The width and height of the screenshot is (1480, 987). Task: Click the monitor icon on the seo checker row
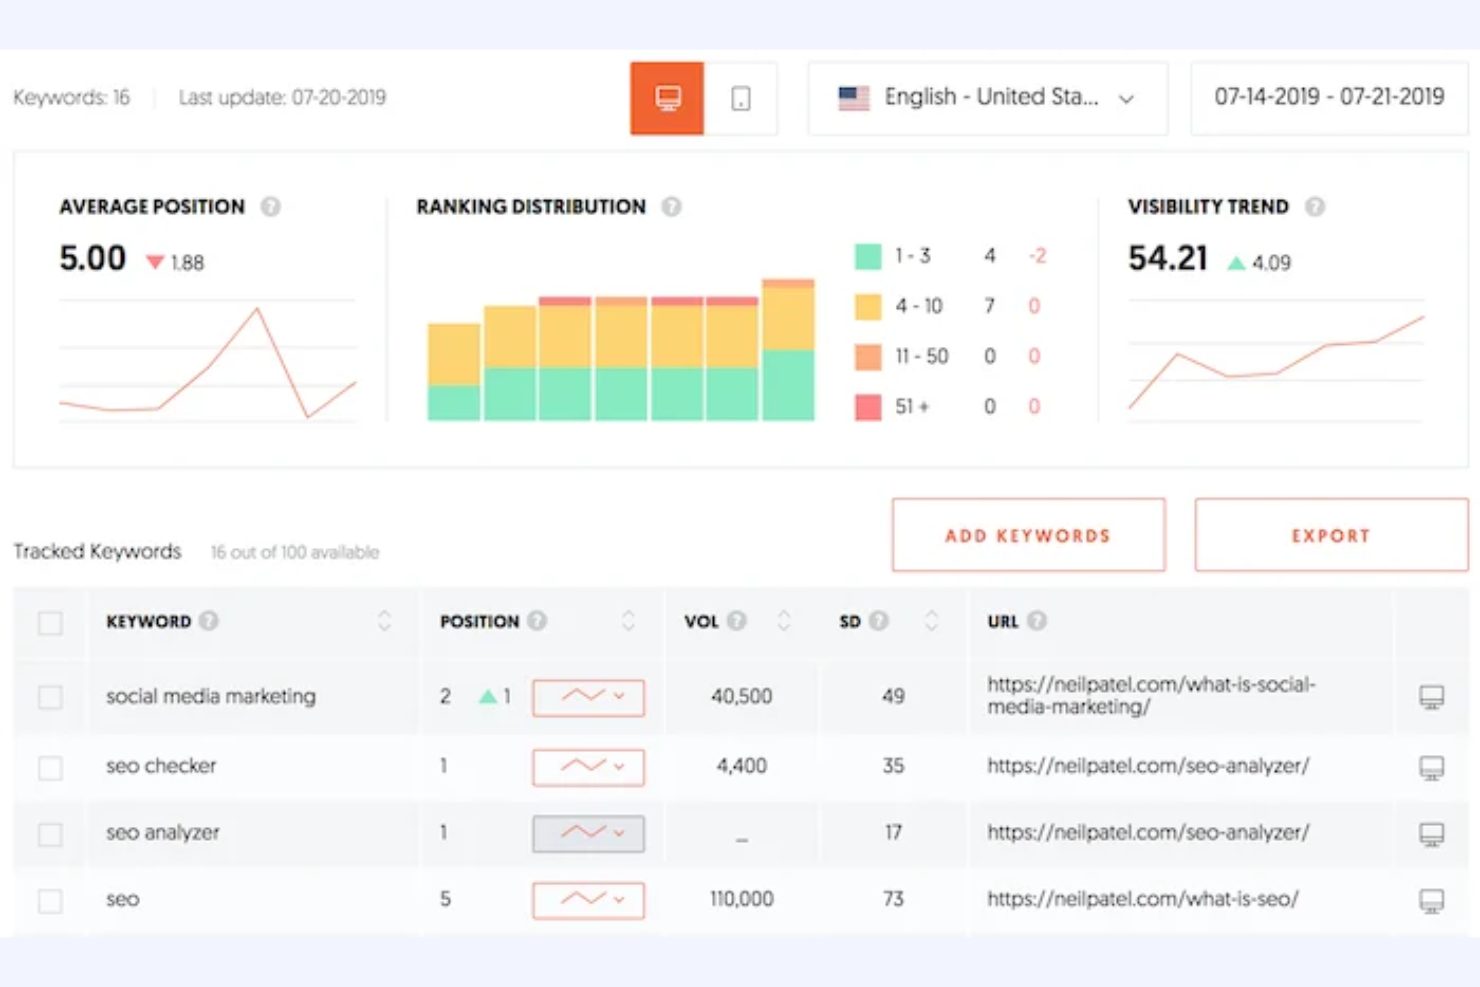pyautogui.click(x=1432, y=767)
